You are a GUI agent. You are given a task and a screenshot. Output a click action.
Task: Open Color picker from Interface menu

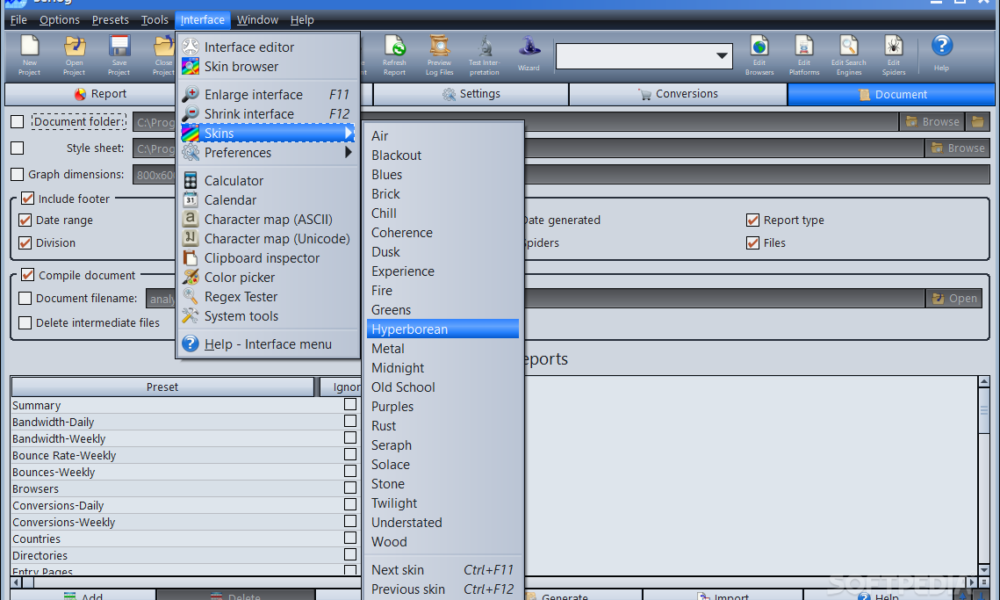tap(239, 277)
